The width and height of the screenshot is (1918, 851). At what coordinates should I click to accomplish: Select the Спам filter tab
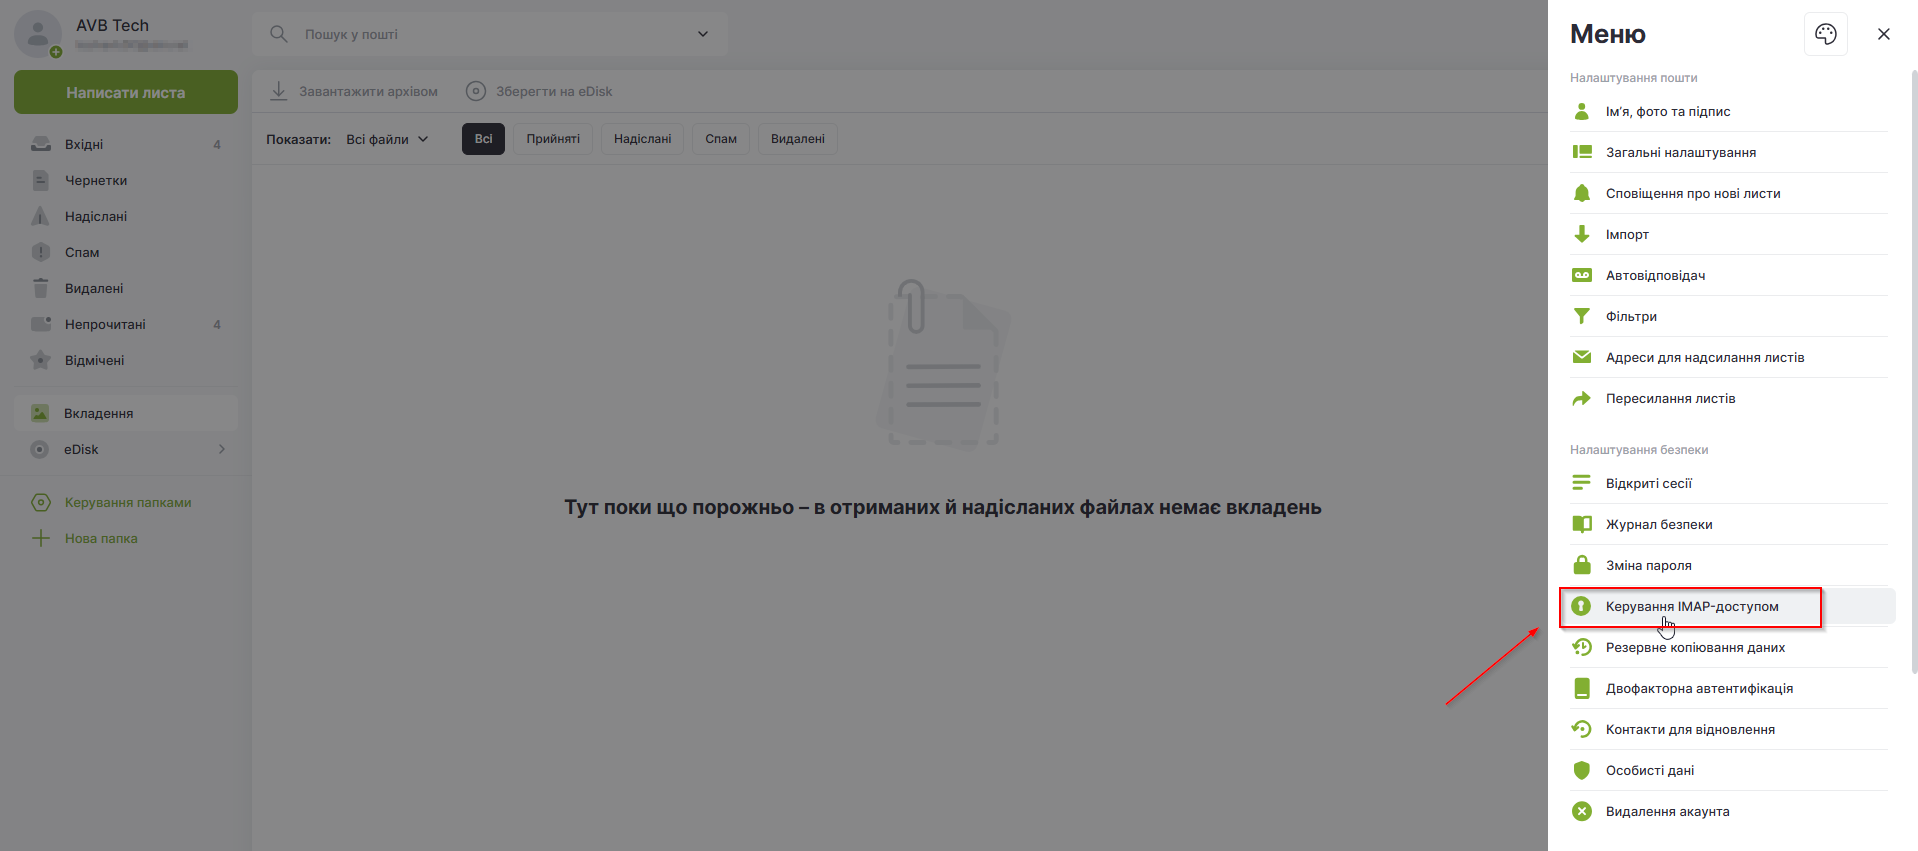click(721, 139)
